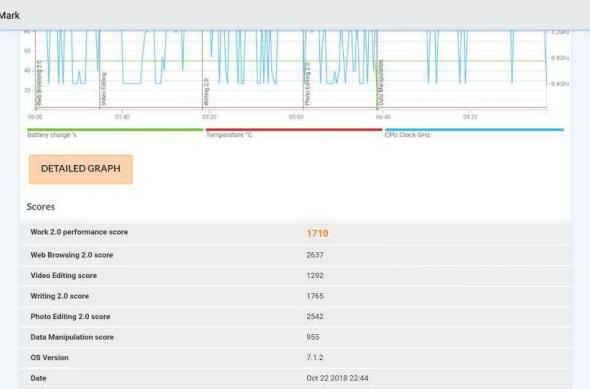Viewport: 590px width, 389px height.
Task: Select the Web Browsing 2.0 graph marker
Action: click(x=39, y=84)
